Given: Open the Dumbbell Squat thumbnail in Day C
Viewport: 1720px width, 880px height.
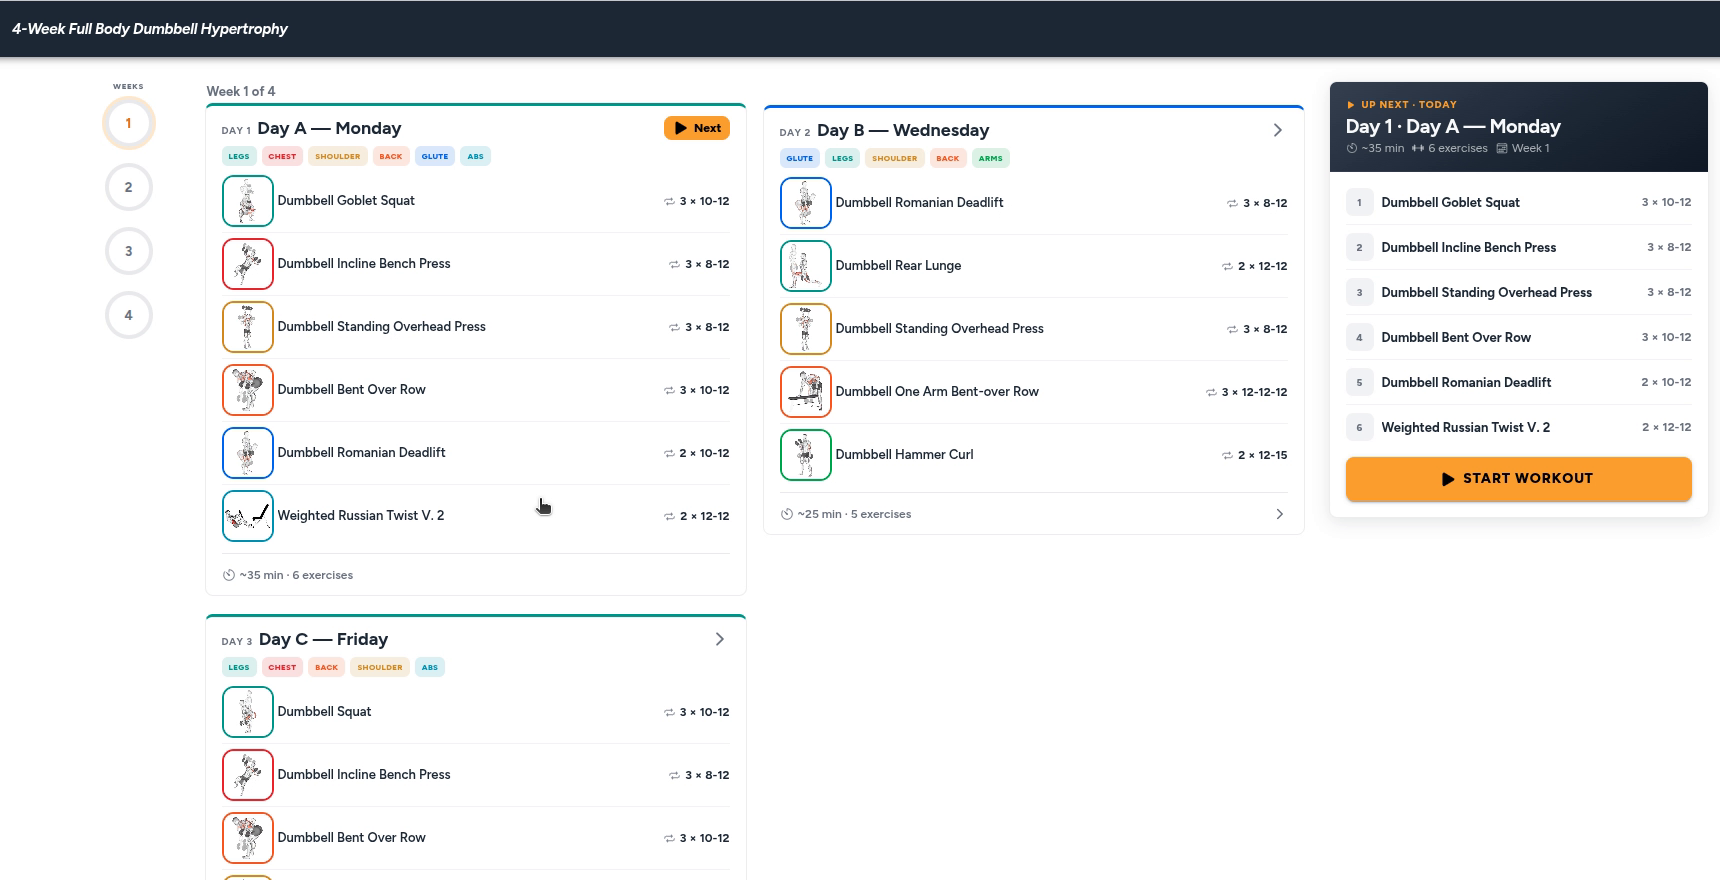Looking at the screenshot, I should tap(248, 712).
